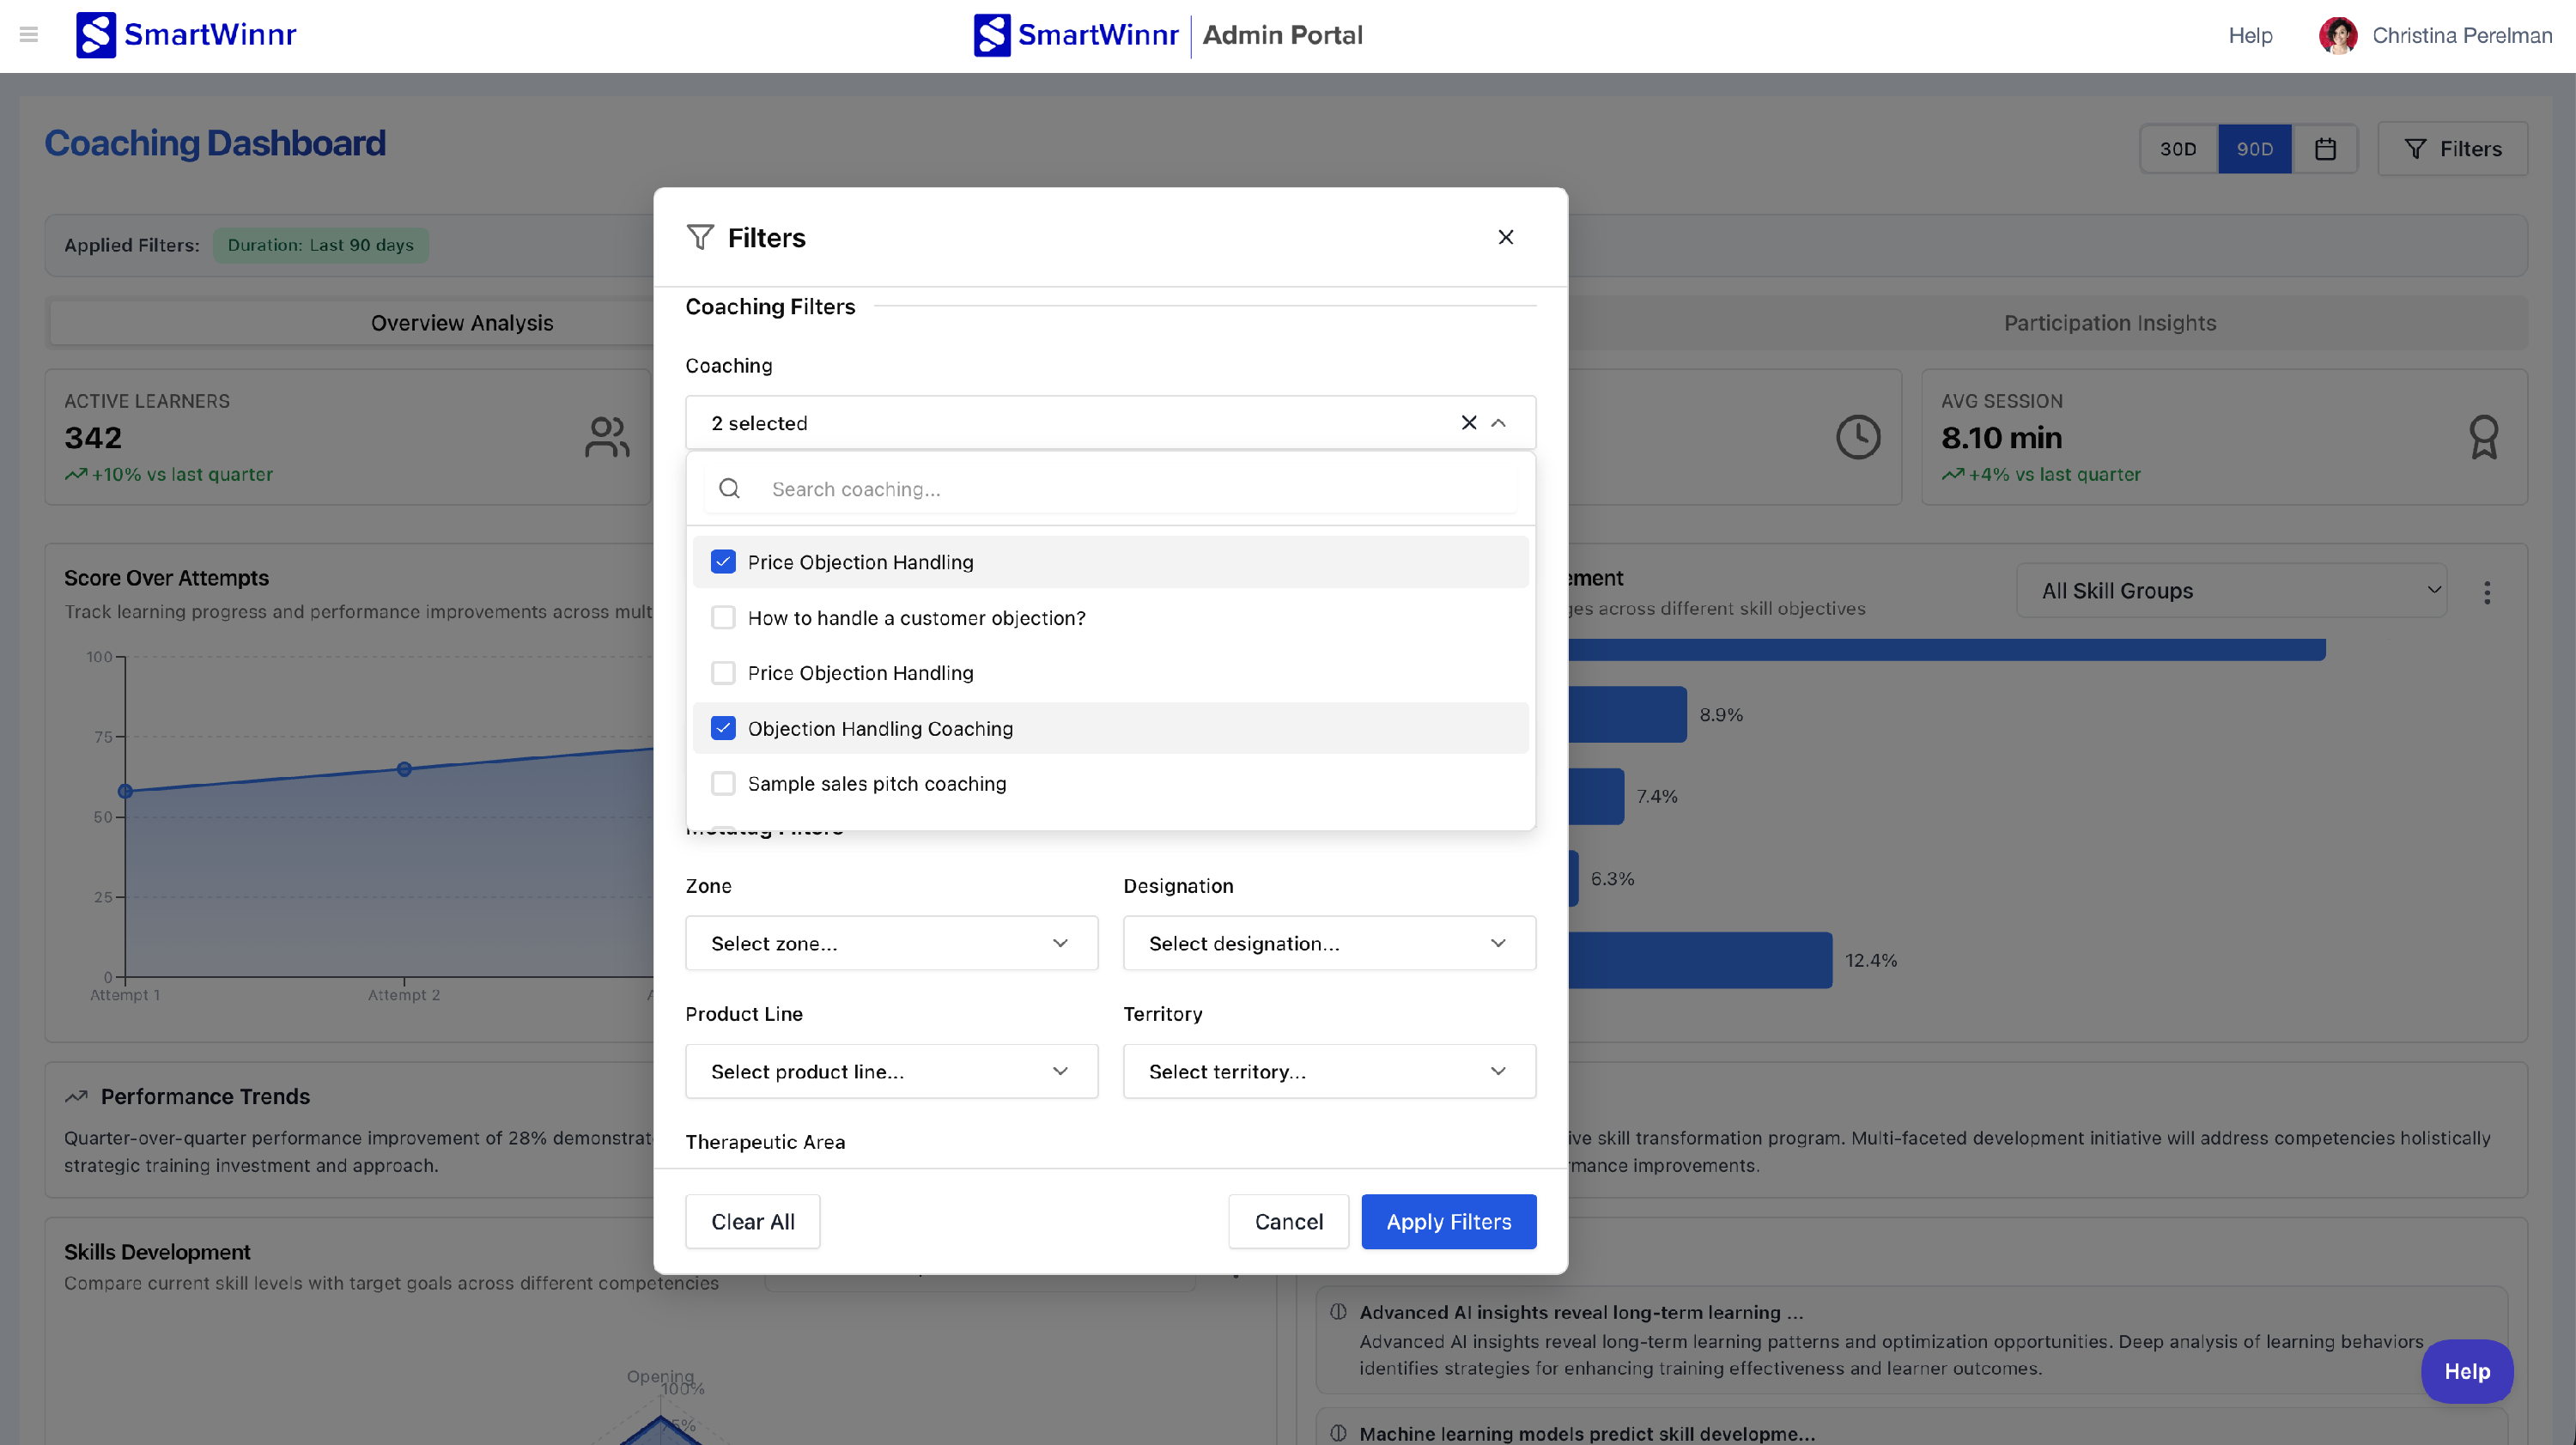Image resolution: width=2576 pixels, height=1445 pixels.
Task: Click Christina Perelman's profile avatar
Action: click(2337, 36)
